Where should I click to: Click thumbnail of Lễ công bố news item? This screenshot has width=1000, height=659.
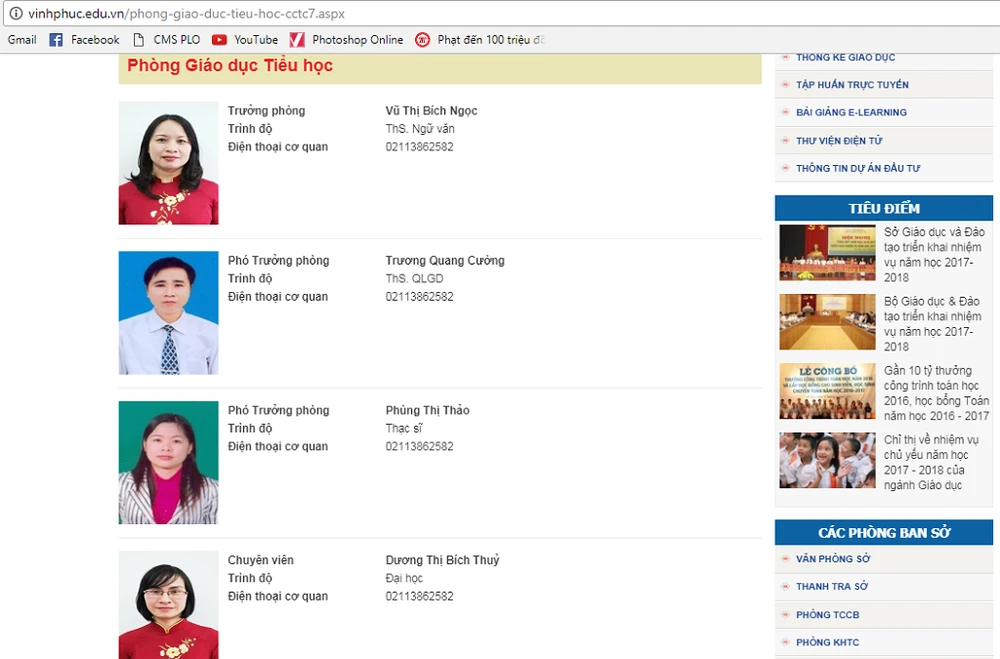click(827, 391)
